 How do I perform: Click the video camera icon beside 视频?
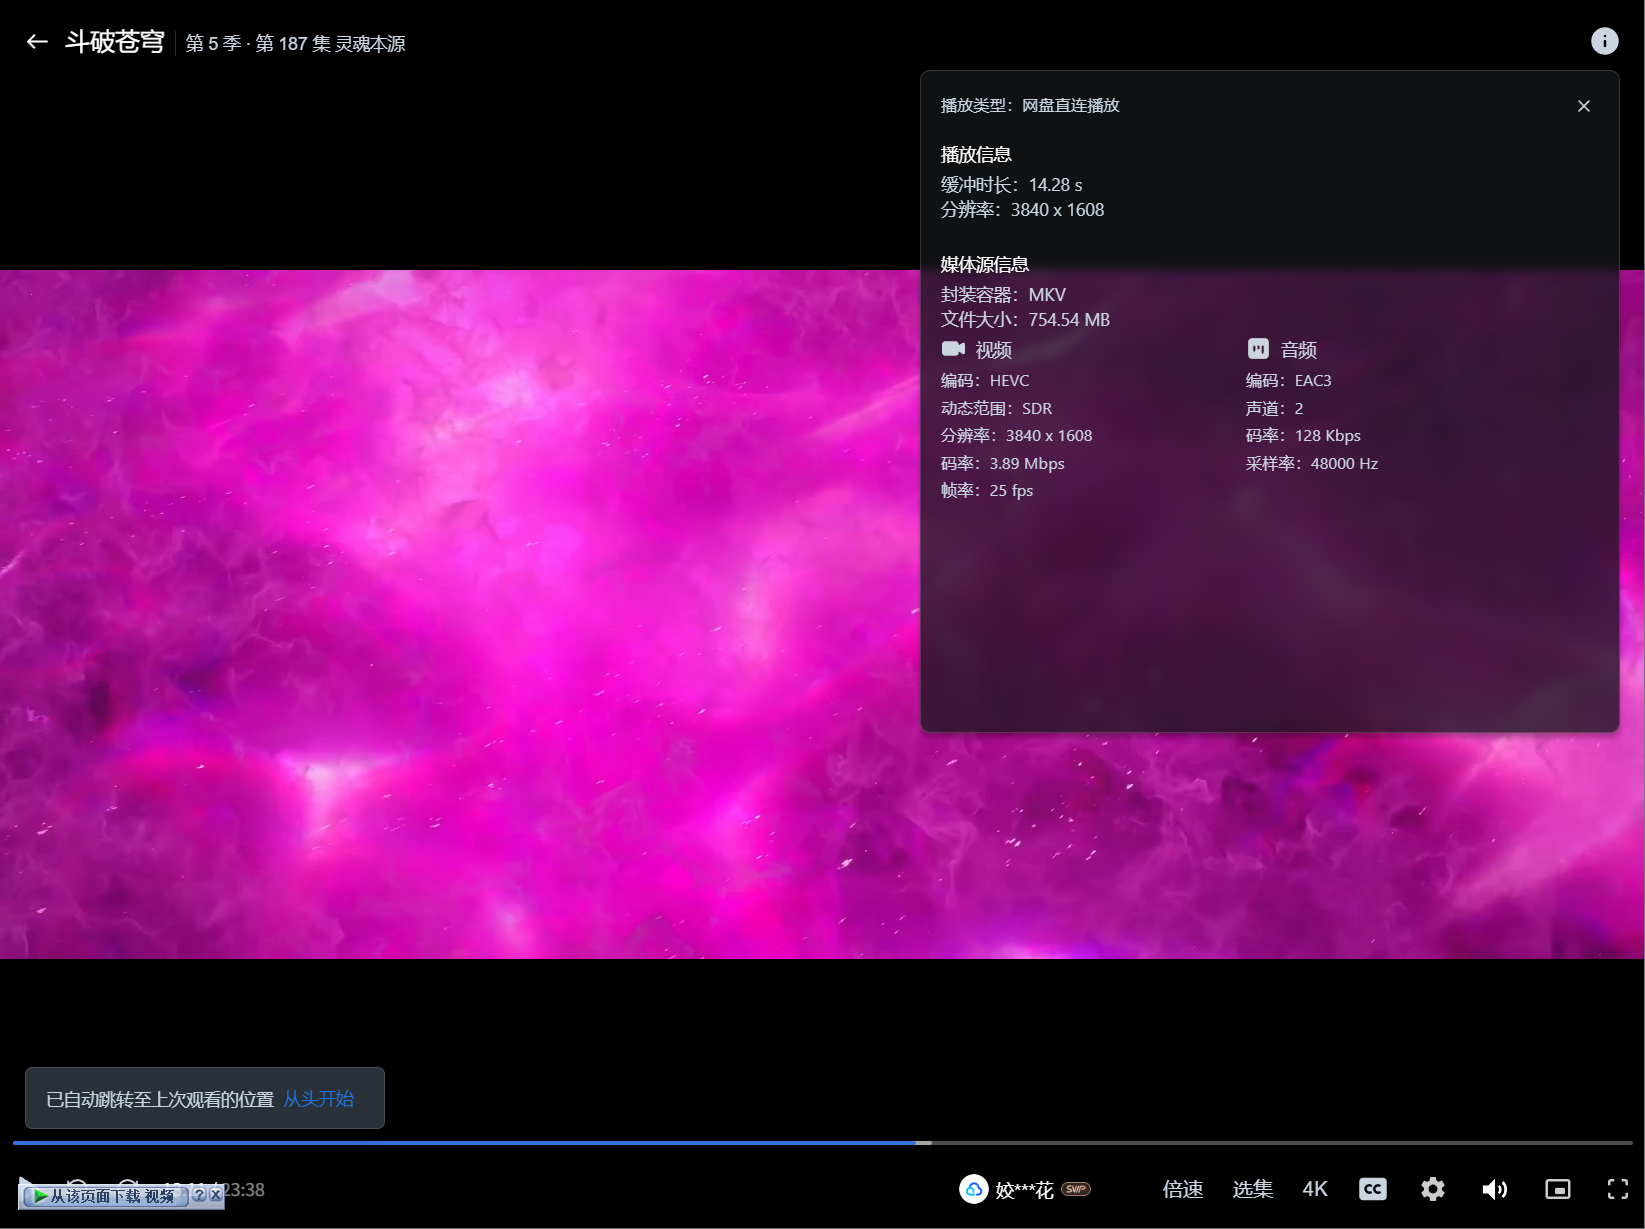(953, 349)
